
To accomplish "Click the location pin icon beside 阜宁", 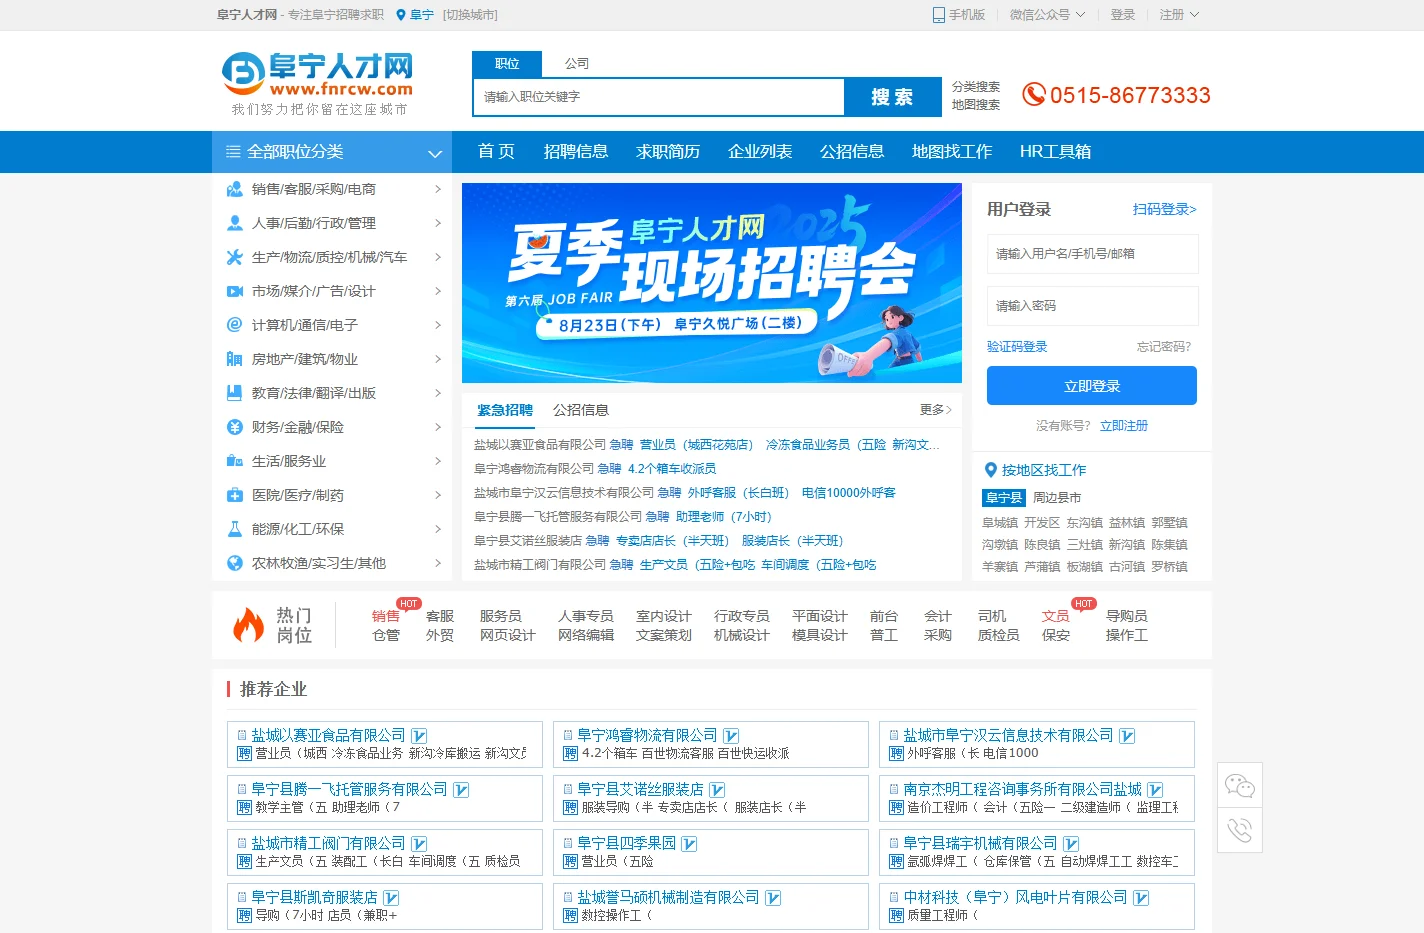I will pyautogui.click(x=401, y=15).
